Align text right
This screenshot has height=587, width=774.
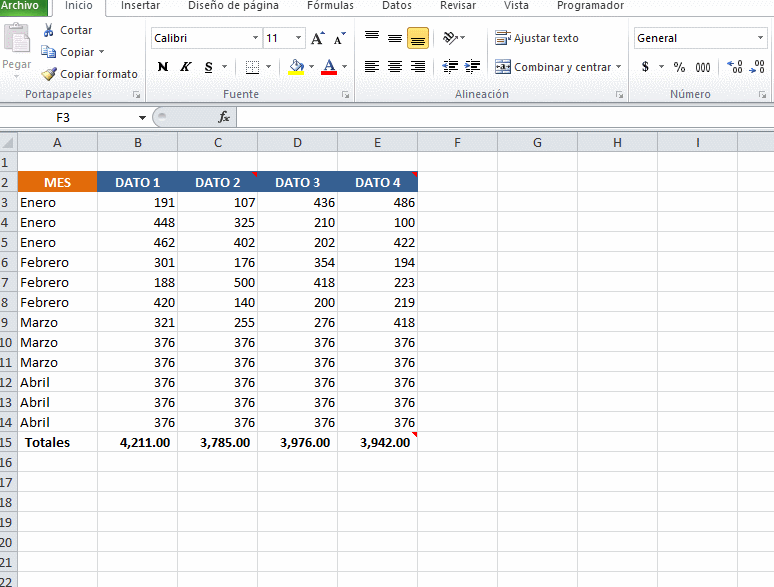[x=418, y=67]
